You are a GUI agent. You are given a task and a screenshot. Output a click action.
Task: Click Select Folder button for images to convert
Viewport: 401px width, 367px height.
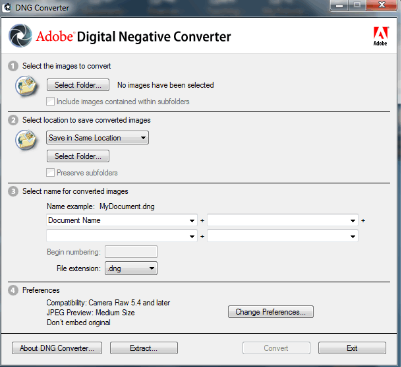[78, 85]
